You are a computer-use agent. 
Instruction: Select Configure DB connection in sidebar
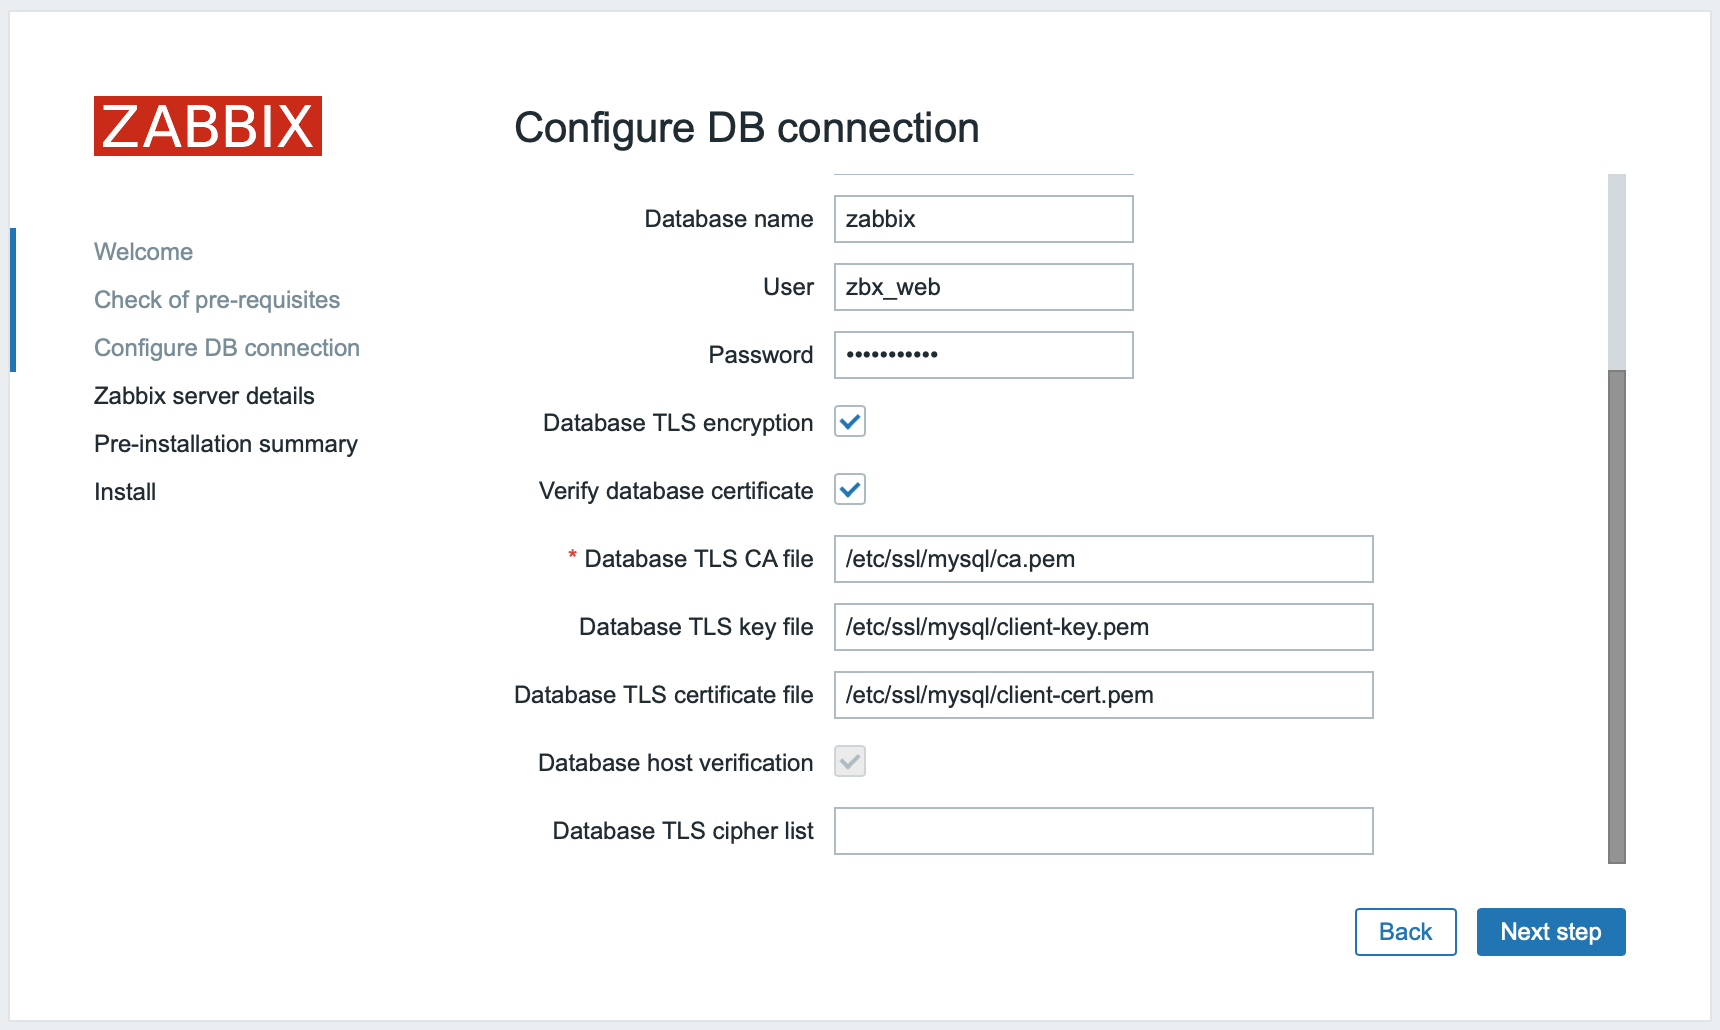point(227,348)
